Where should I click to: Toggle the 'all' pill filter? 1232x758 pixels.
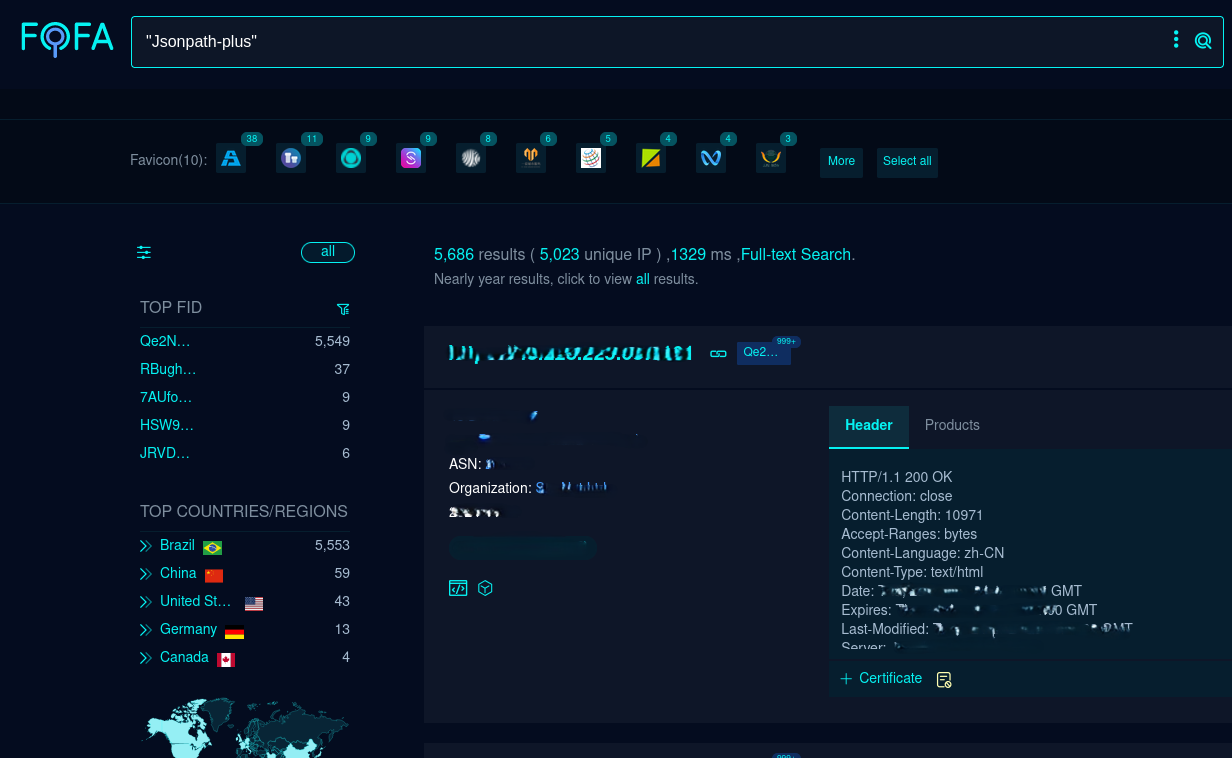(328, 252)
